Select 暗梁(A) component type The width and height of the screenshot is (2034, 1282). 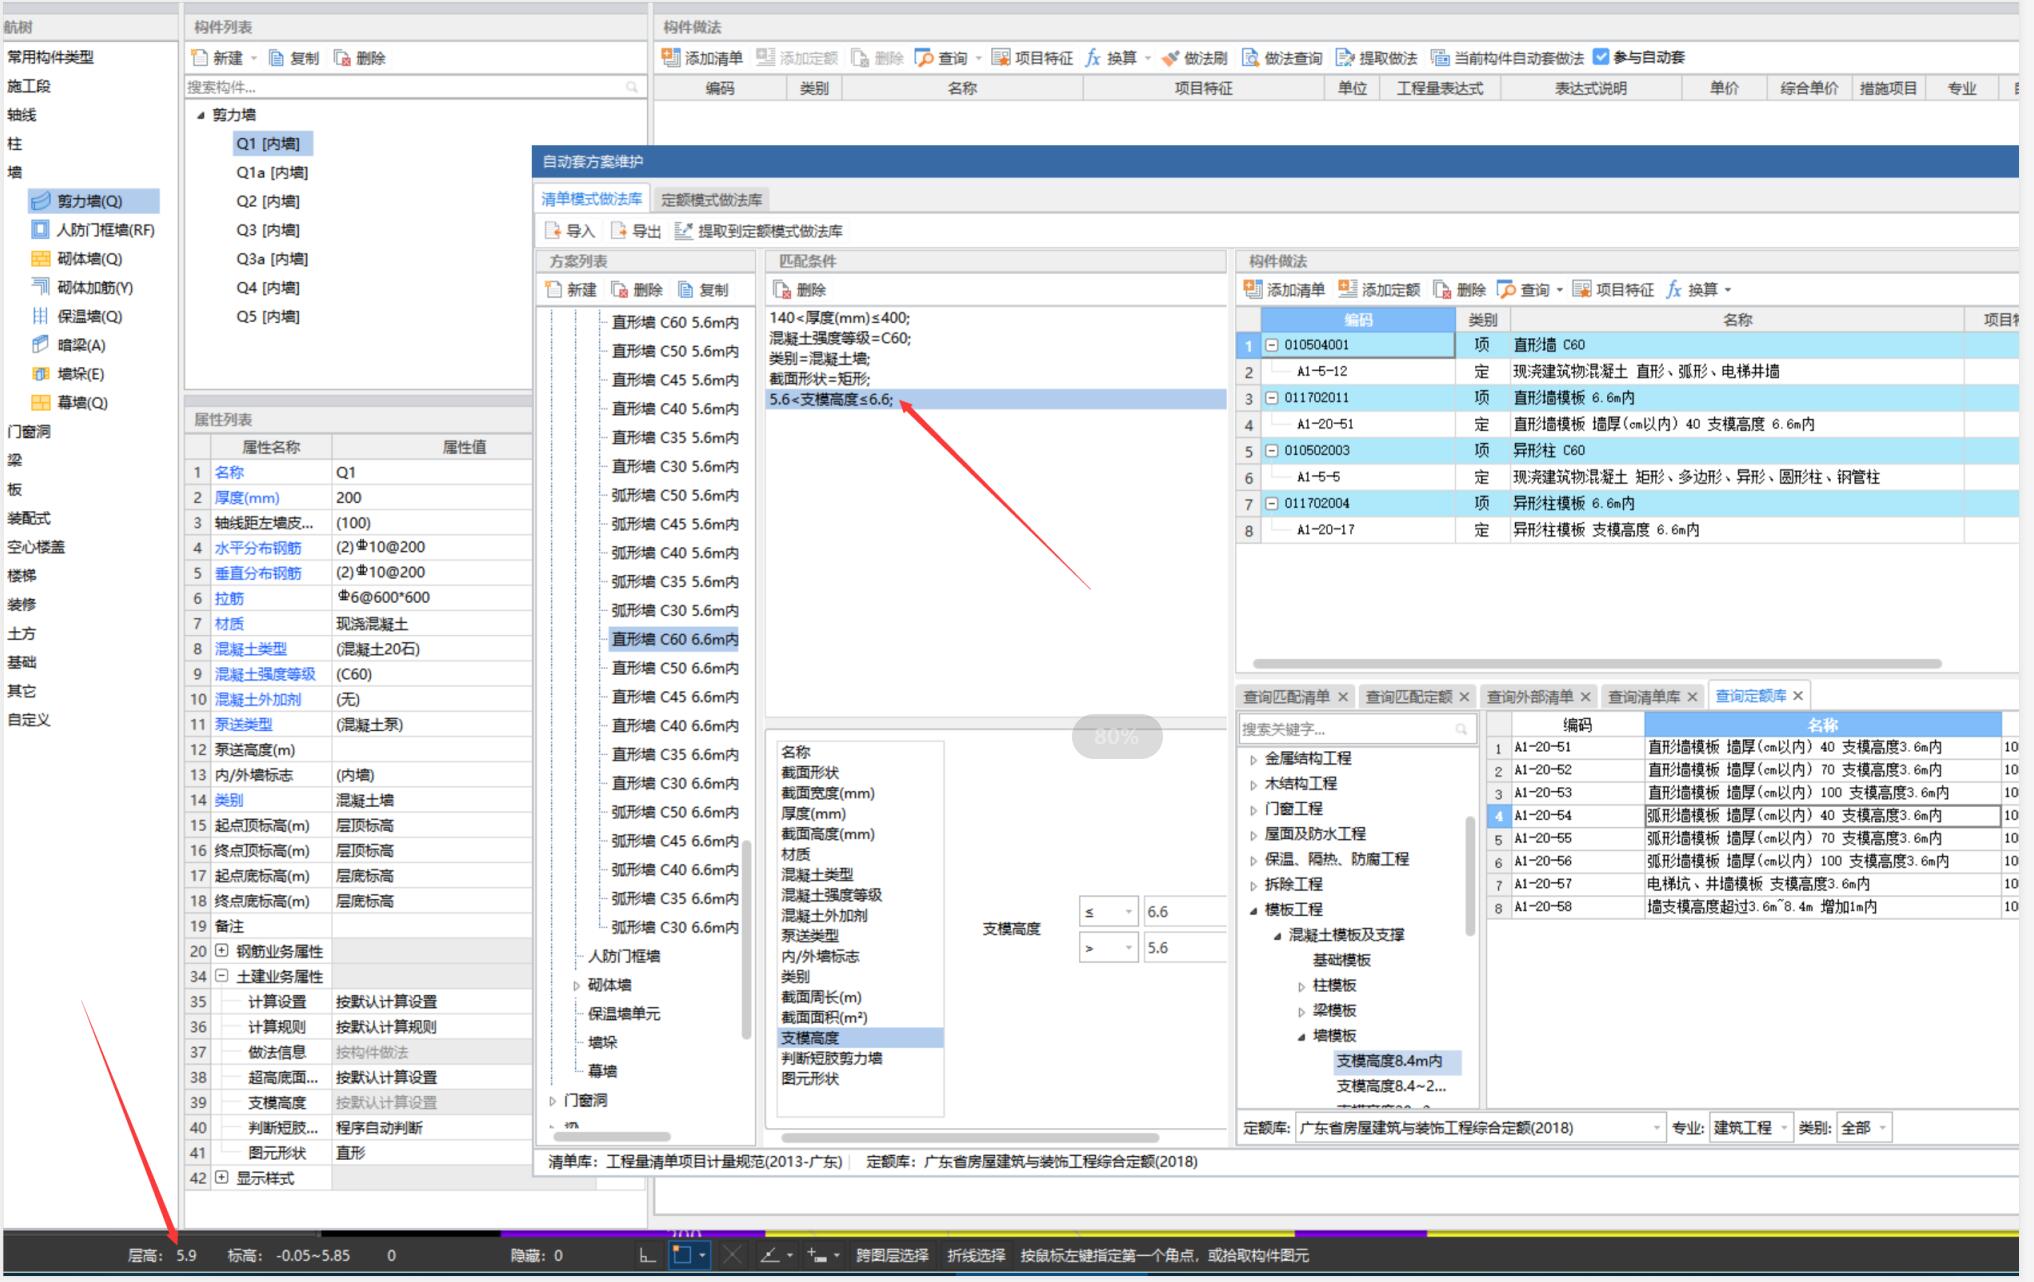[x=81, y=345]
